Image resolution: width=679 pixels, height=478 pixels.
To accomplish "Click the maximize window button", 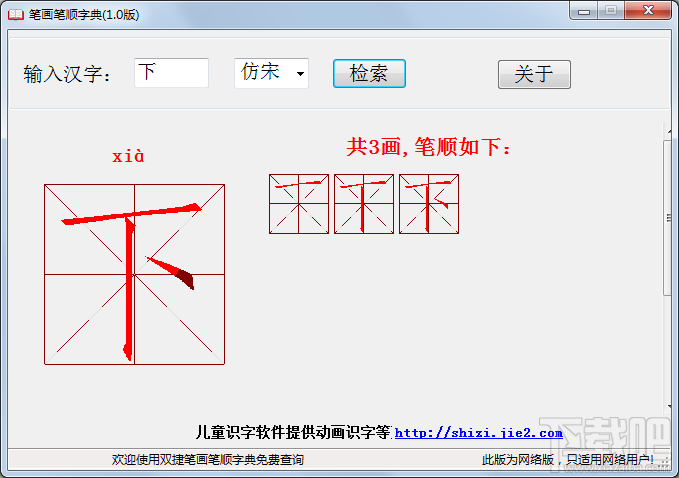I will click(x=610, y=12).
